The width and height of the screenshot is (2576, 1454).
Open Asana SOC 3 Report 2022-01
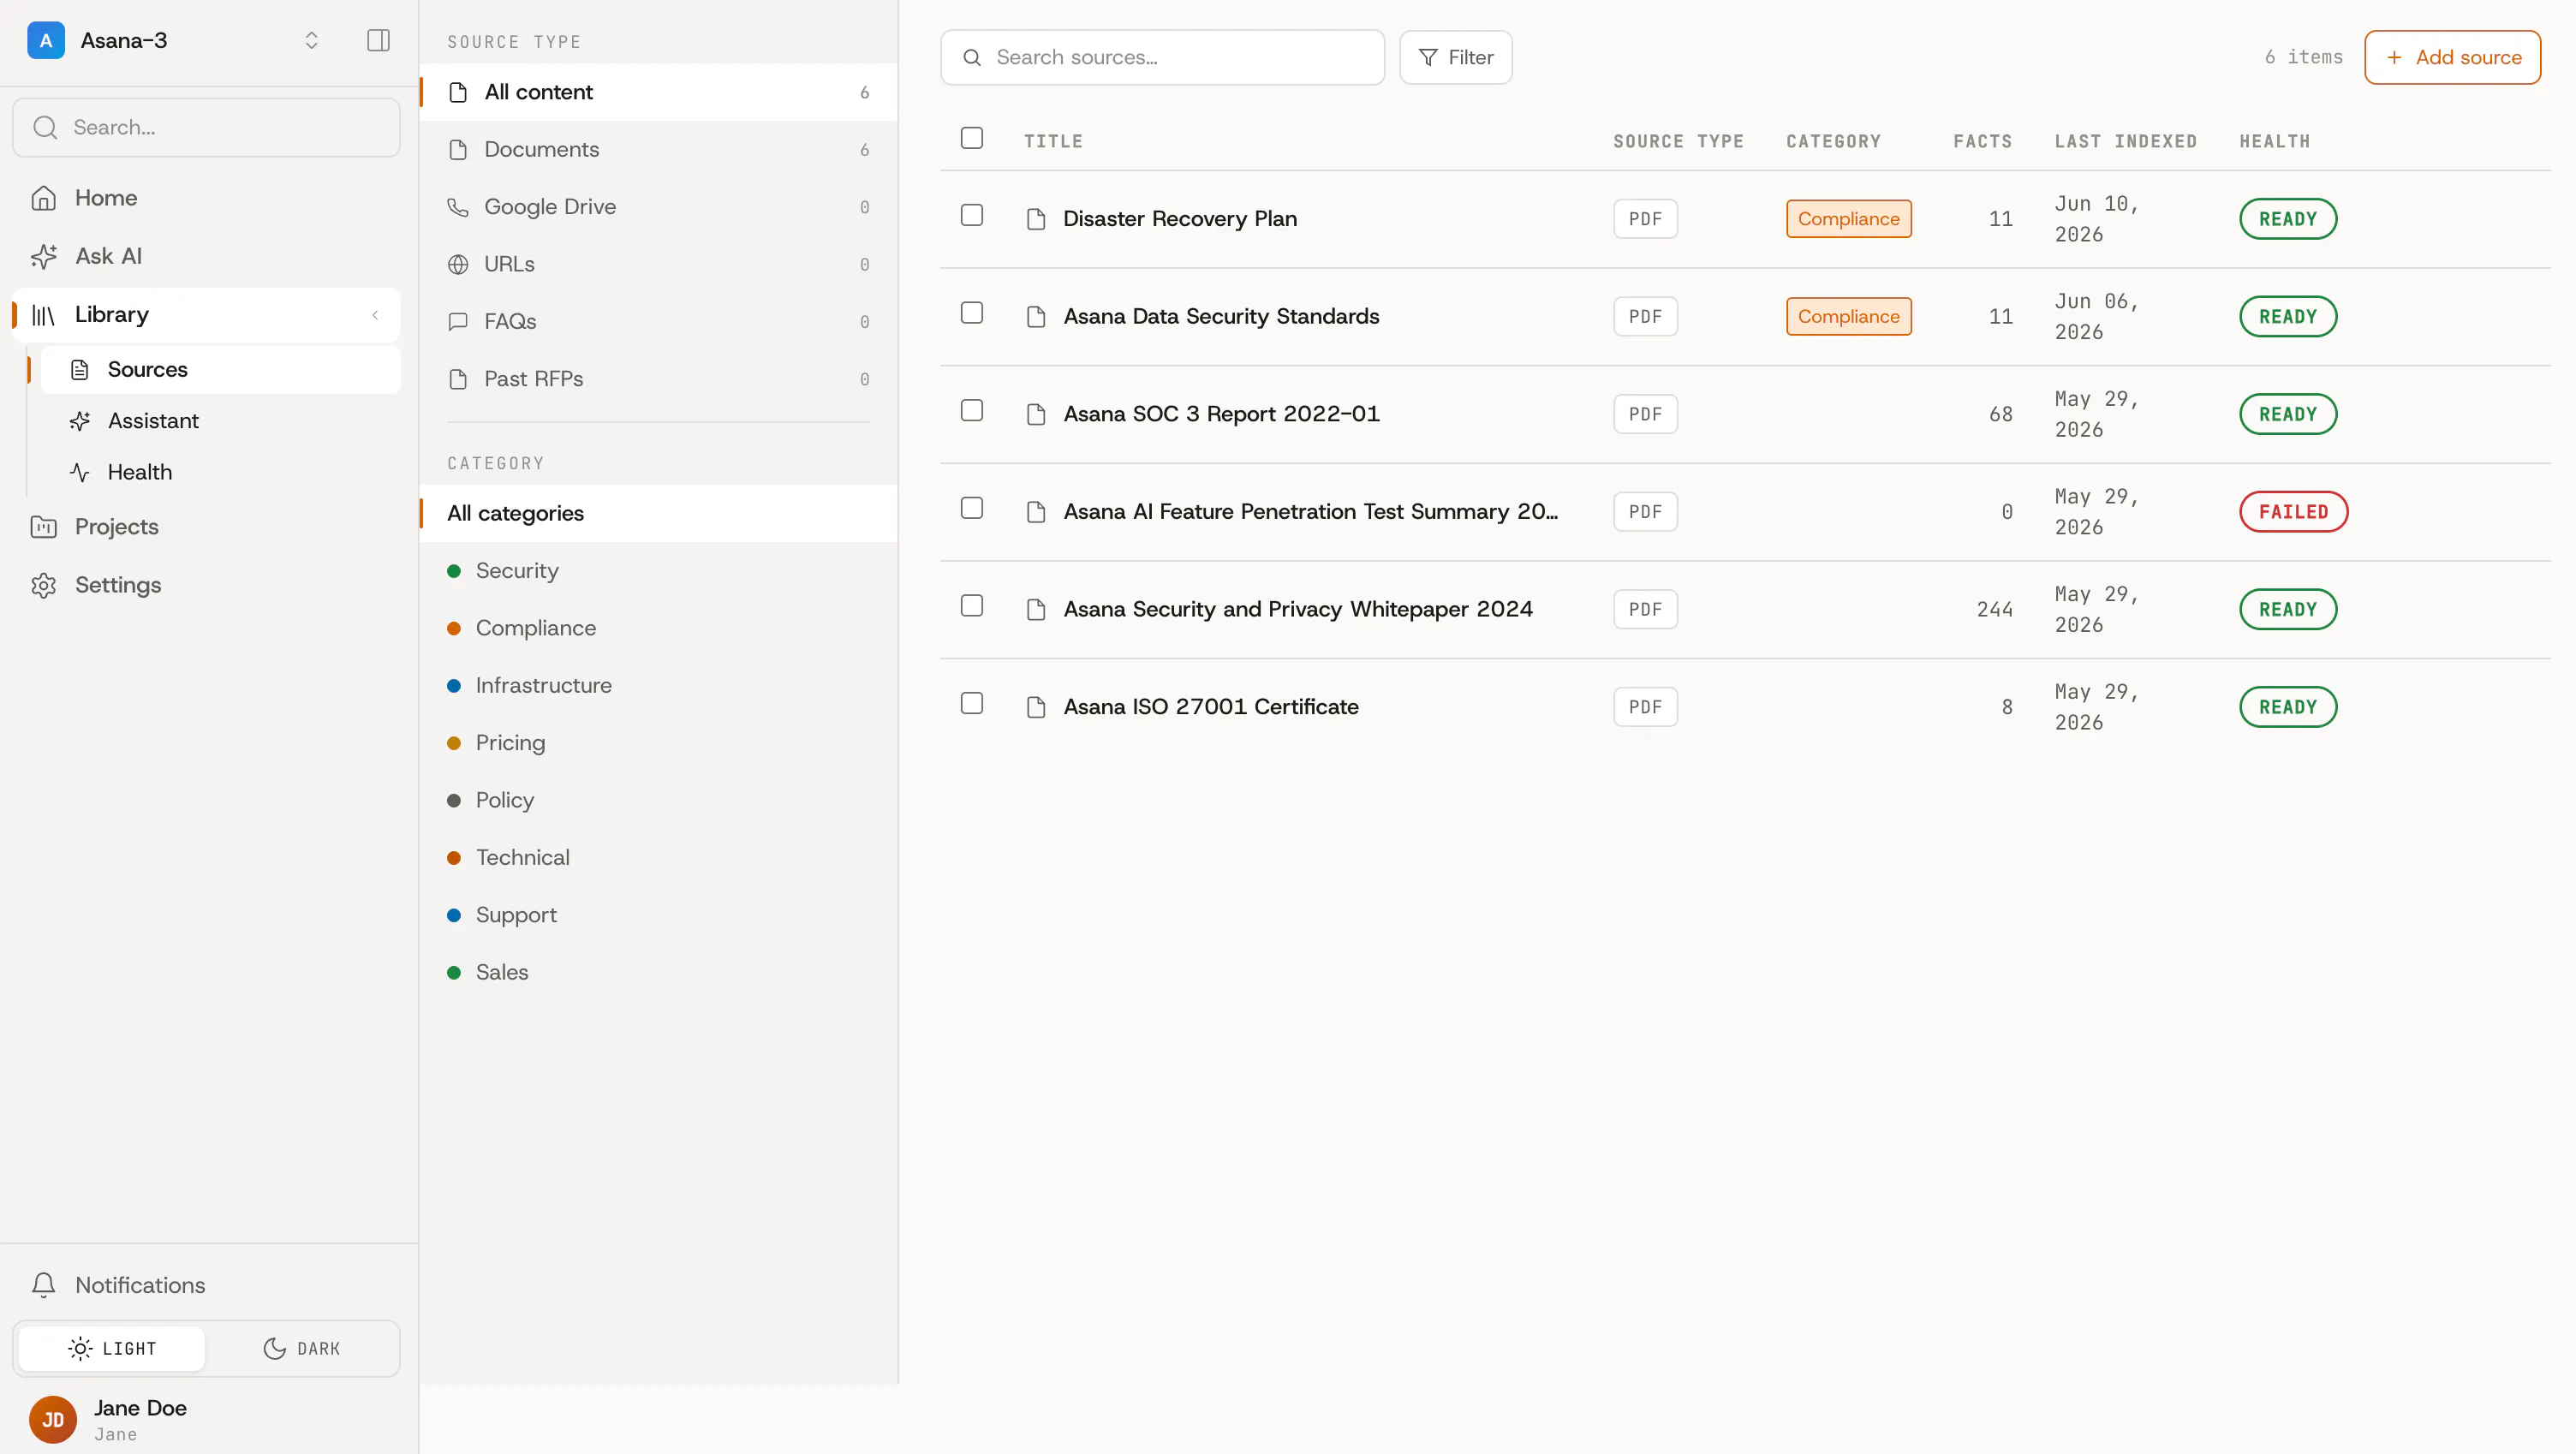pos(1221,414)
